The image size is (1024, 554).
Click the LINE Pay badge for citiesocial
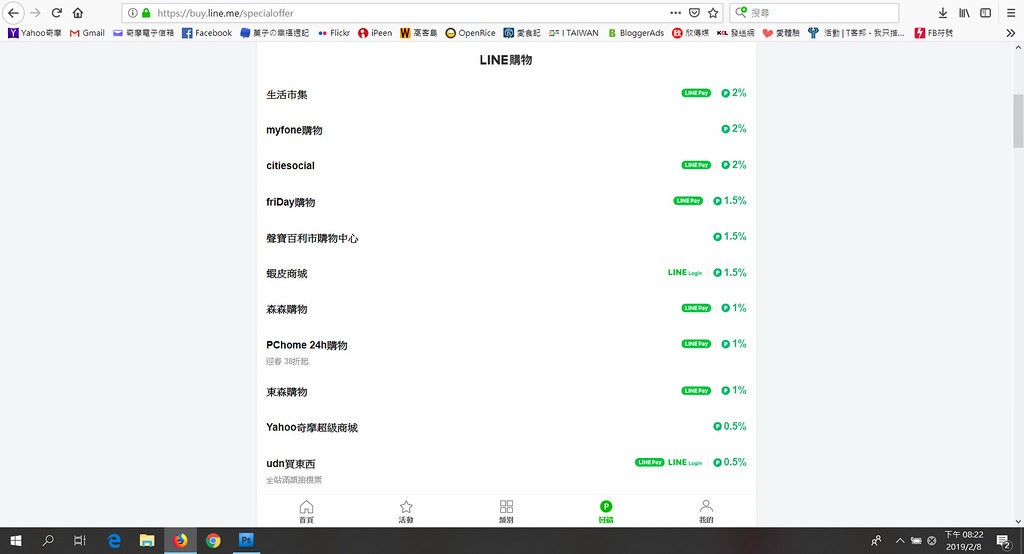(696, 165)
